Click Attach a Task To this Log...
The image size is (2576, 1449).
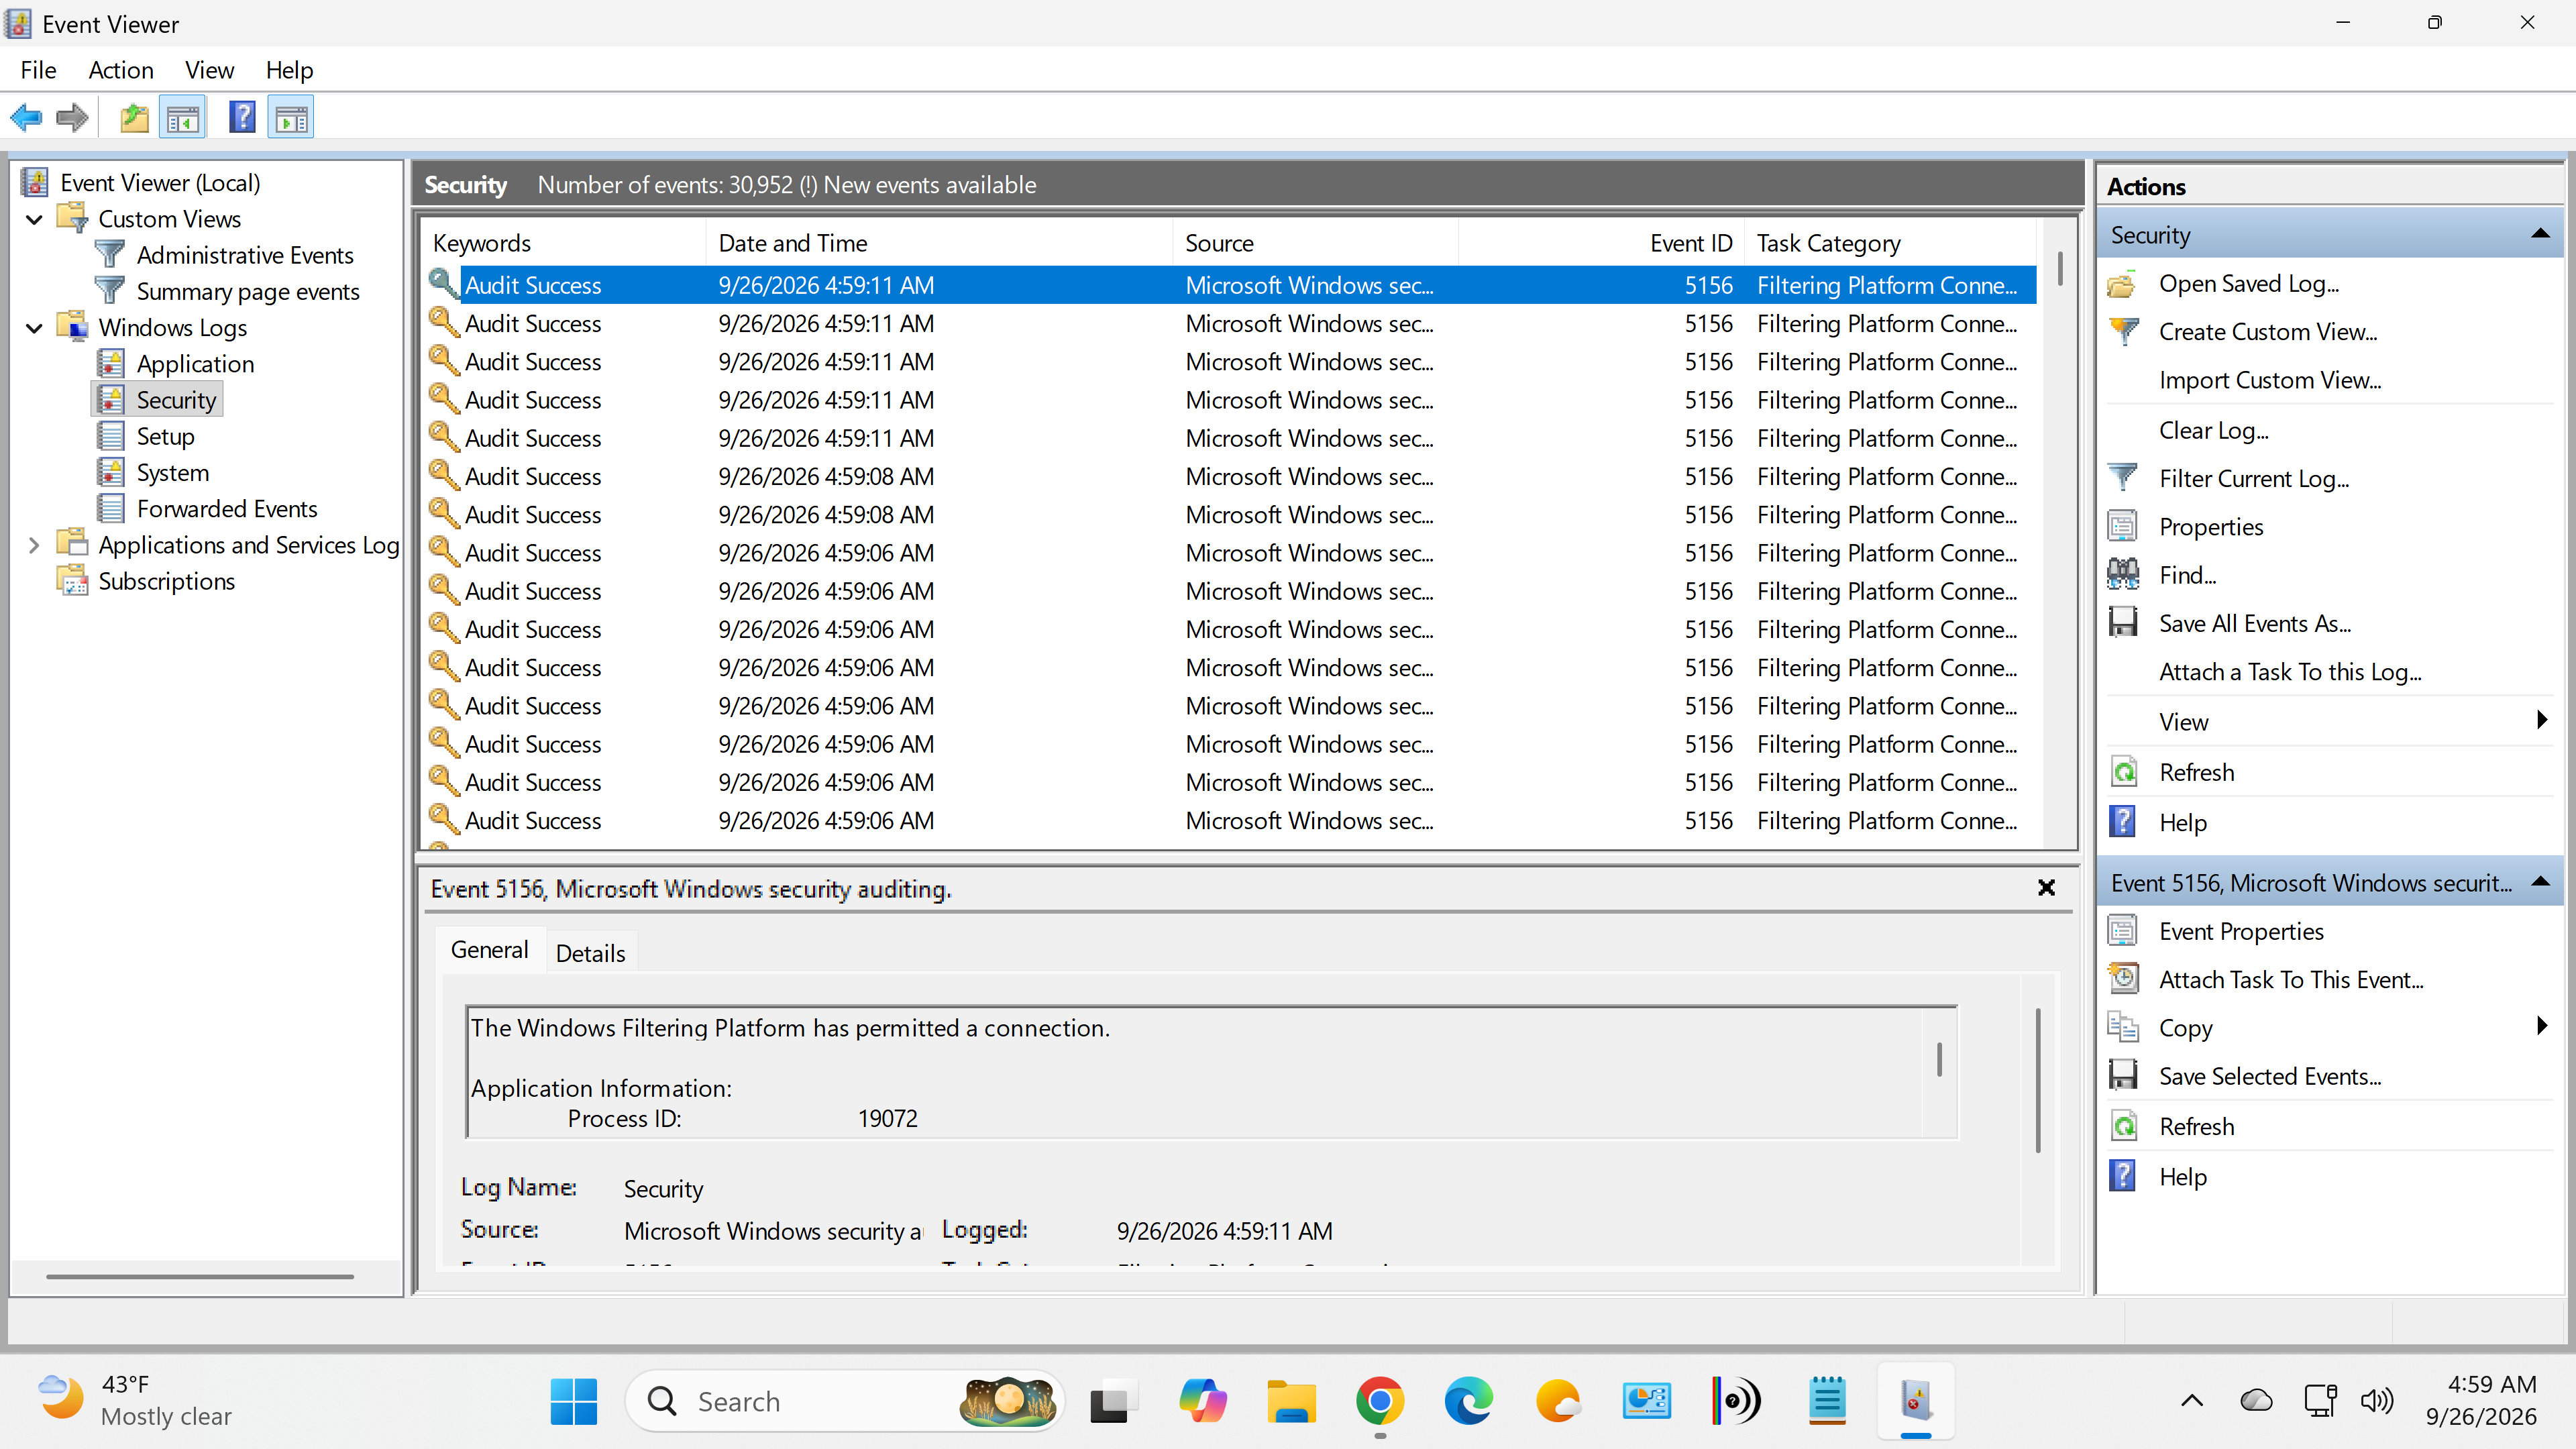2290,672
